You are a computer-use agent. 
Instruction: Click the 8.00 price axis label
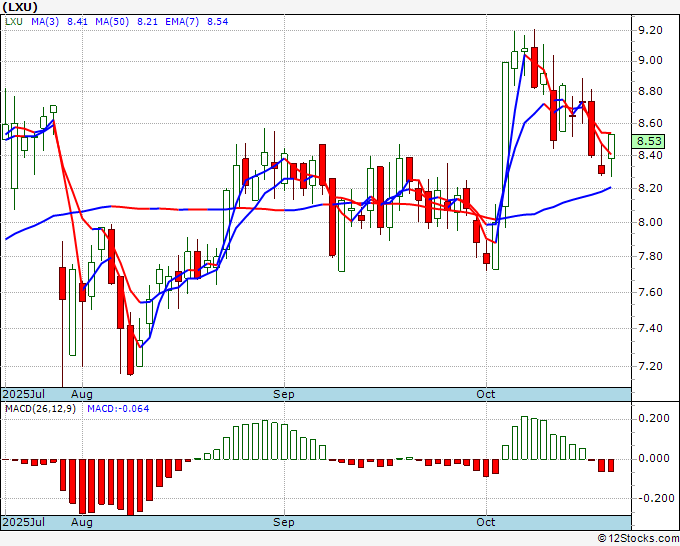(650, 222)
